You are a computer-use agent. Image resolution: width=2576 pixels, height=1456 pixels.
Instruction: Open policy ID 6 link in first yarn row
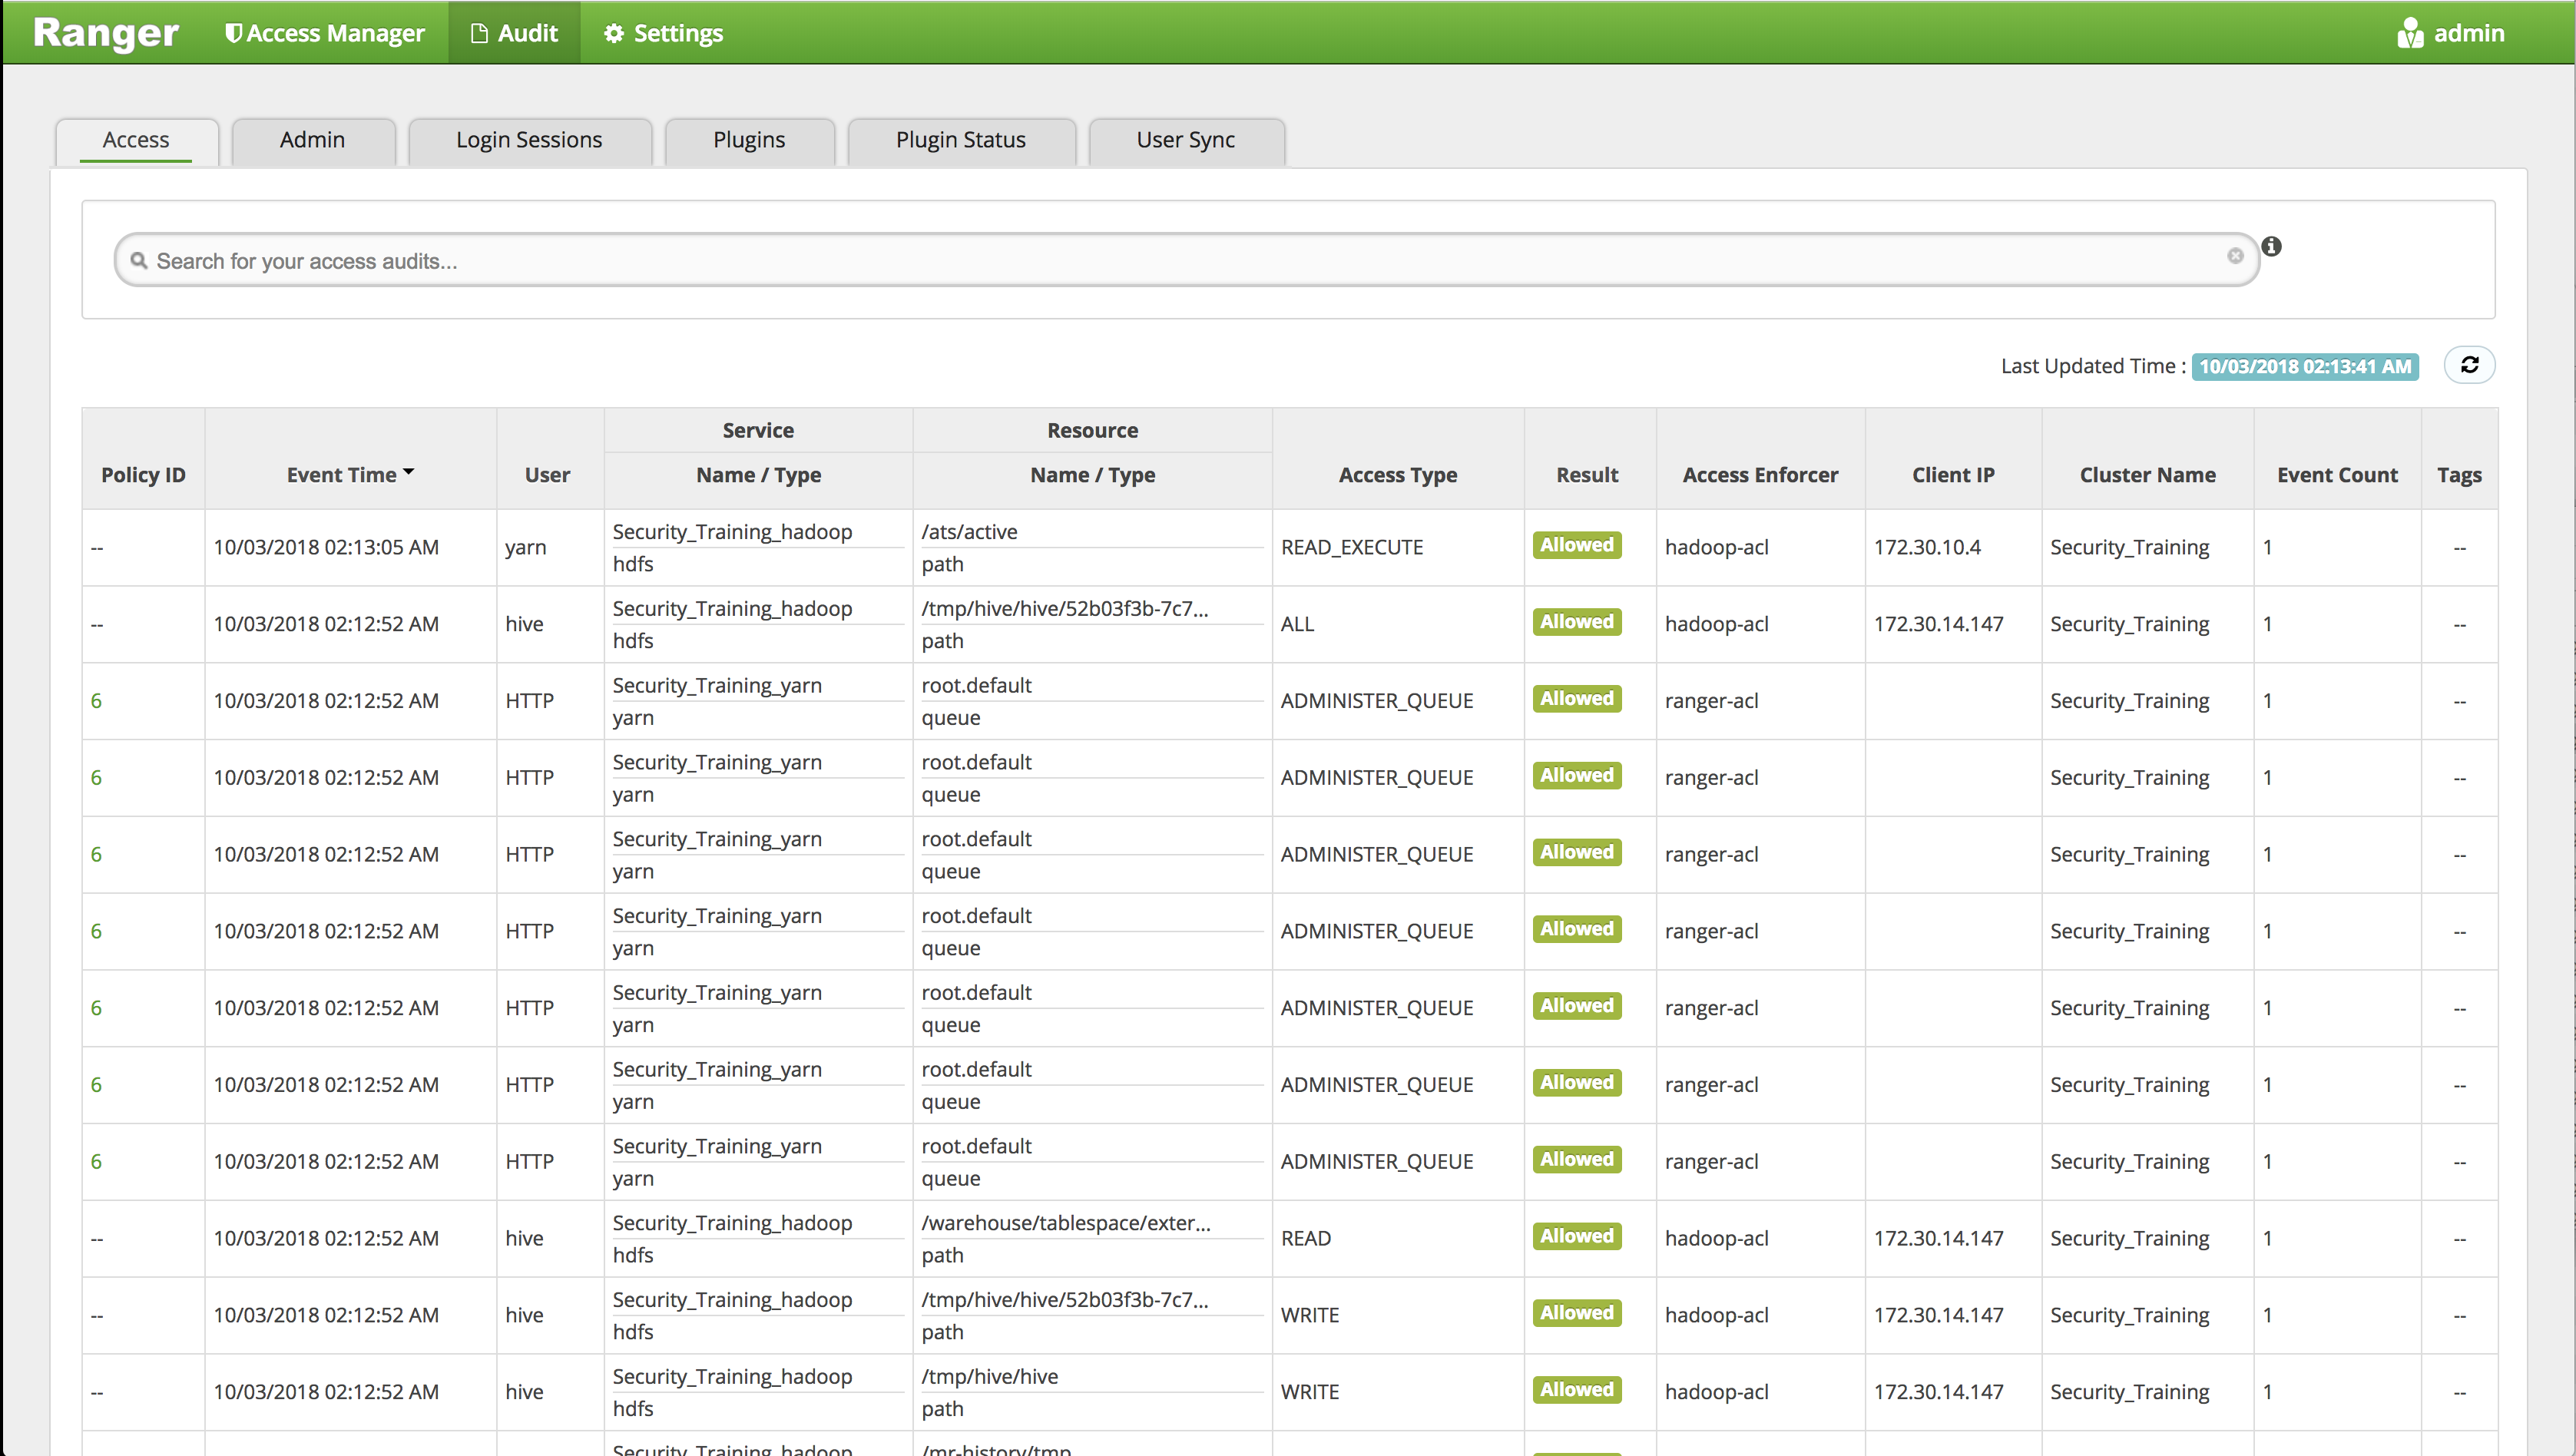pyautogui.click(x=96, y=700)
